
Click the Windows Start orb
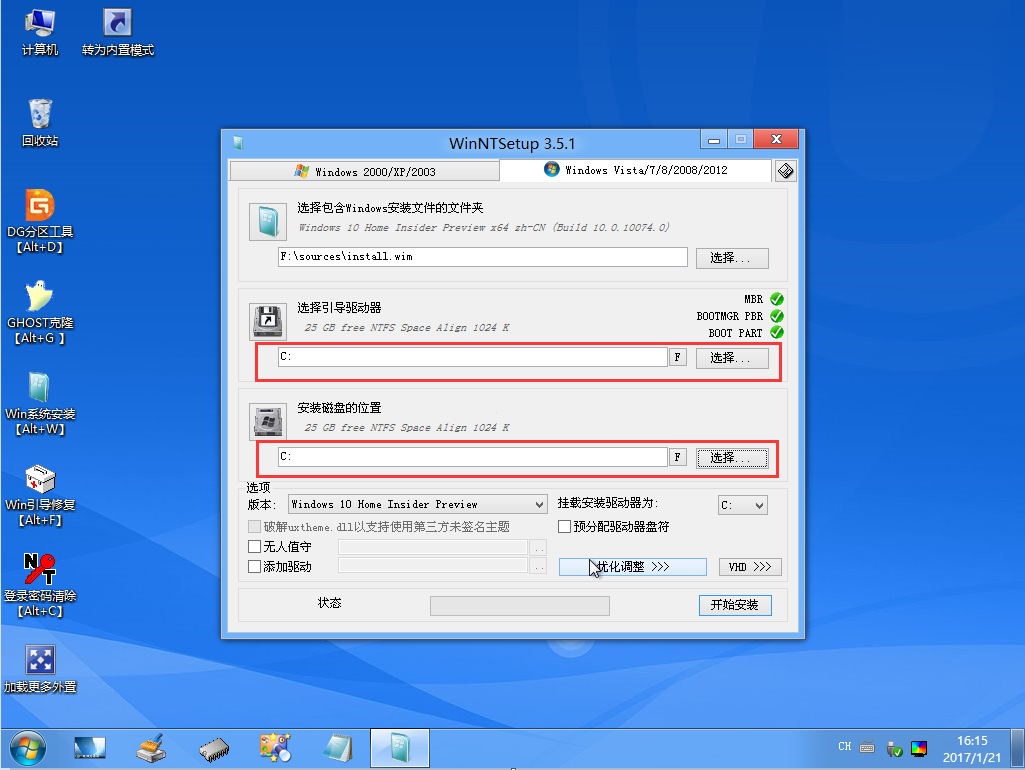coord(28,748)
